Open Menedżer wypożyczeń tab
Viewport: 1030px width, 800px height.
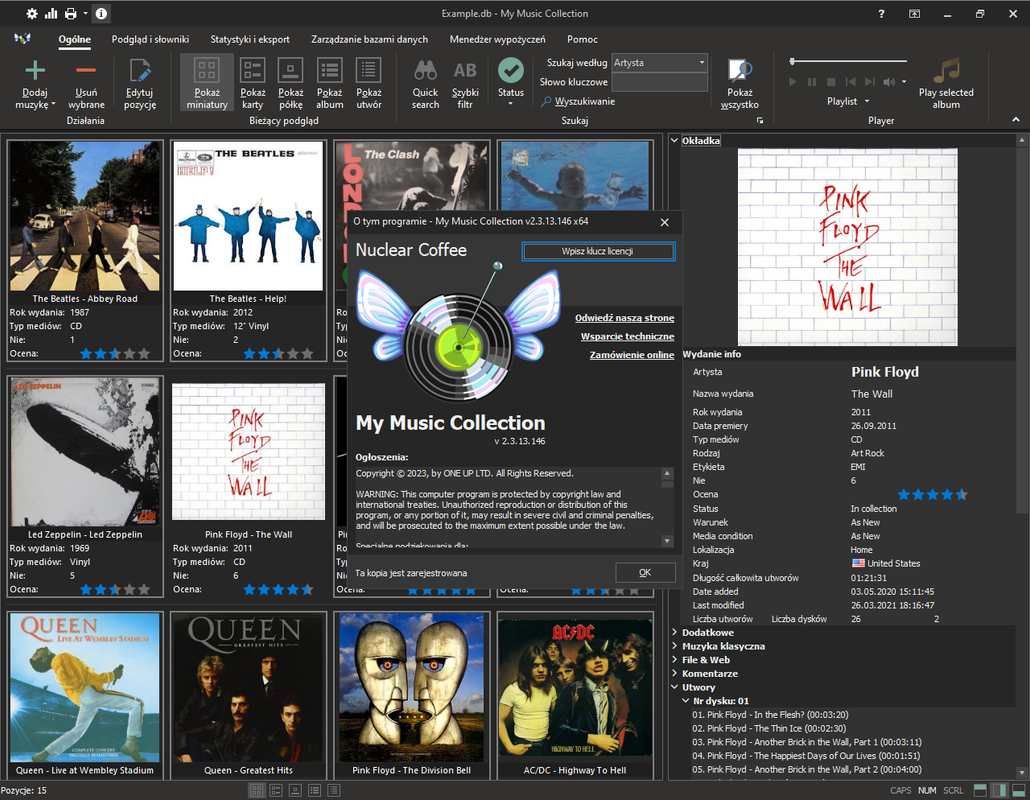pyautogui.click(x=497, y=39)
